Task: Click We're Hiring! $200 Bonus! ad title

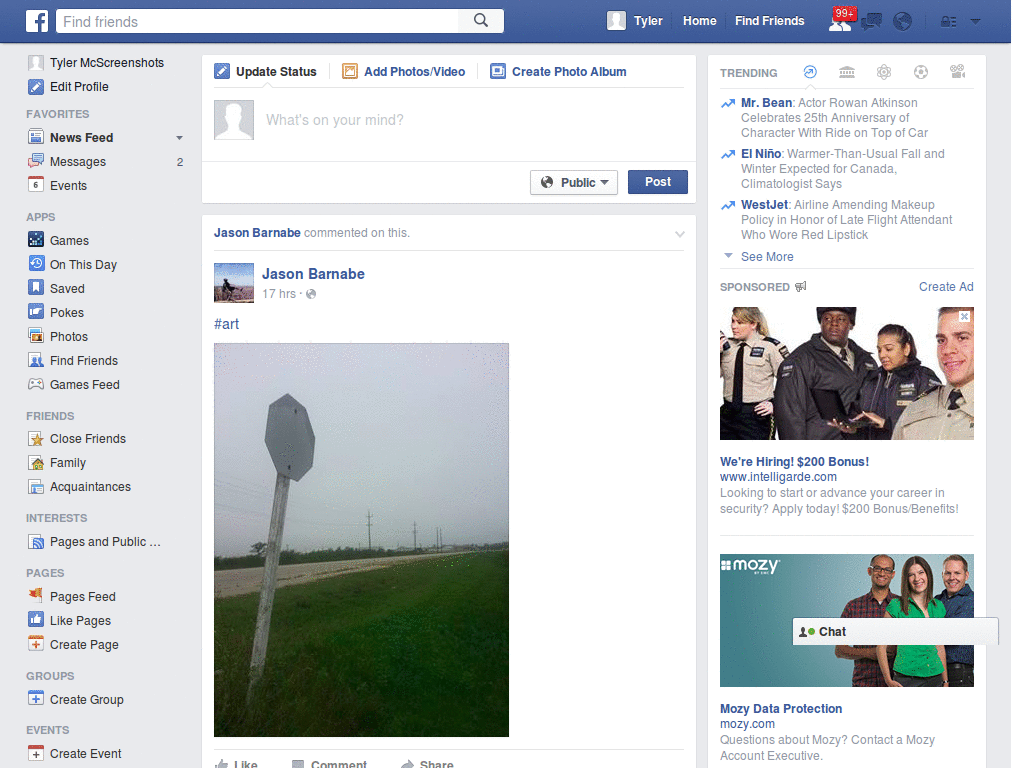Action: [794, 462]
